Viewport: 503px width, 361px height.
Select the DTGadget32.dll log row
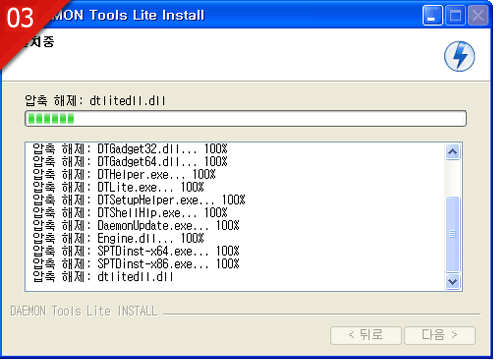tap(130, 149)
